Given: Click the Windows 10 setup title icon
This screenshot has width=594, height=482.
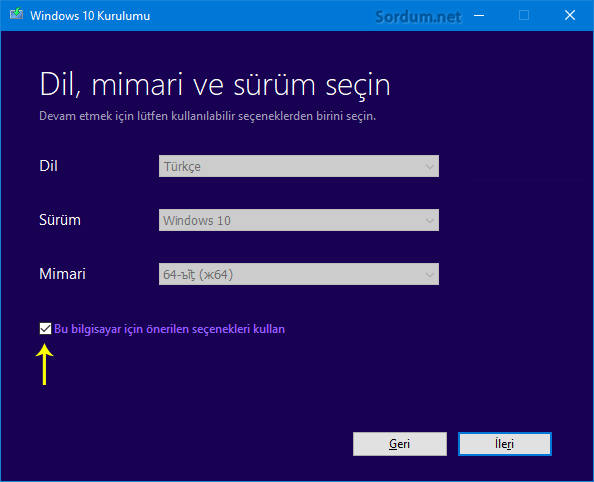Looking at the screenshot, I should click(x=16, y=14).
